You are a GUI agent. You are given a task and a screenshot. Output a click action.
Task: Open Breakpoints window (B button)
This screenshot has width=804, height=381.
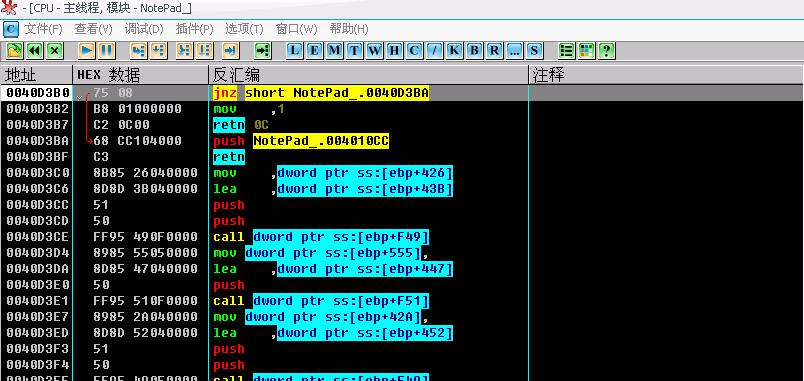click(x=474, y=50)
